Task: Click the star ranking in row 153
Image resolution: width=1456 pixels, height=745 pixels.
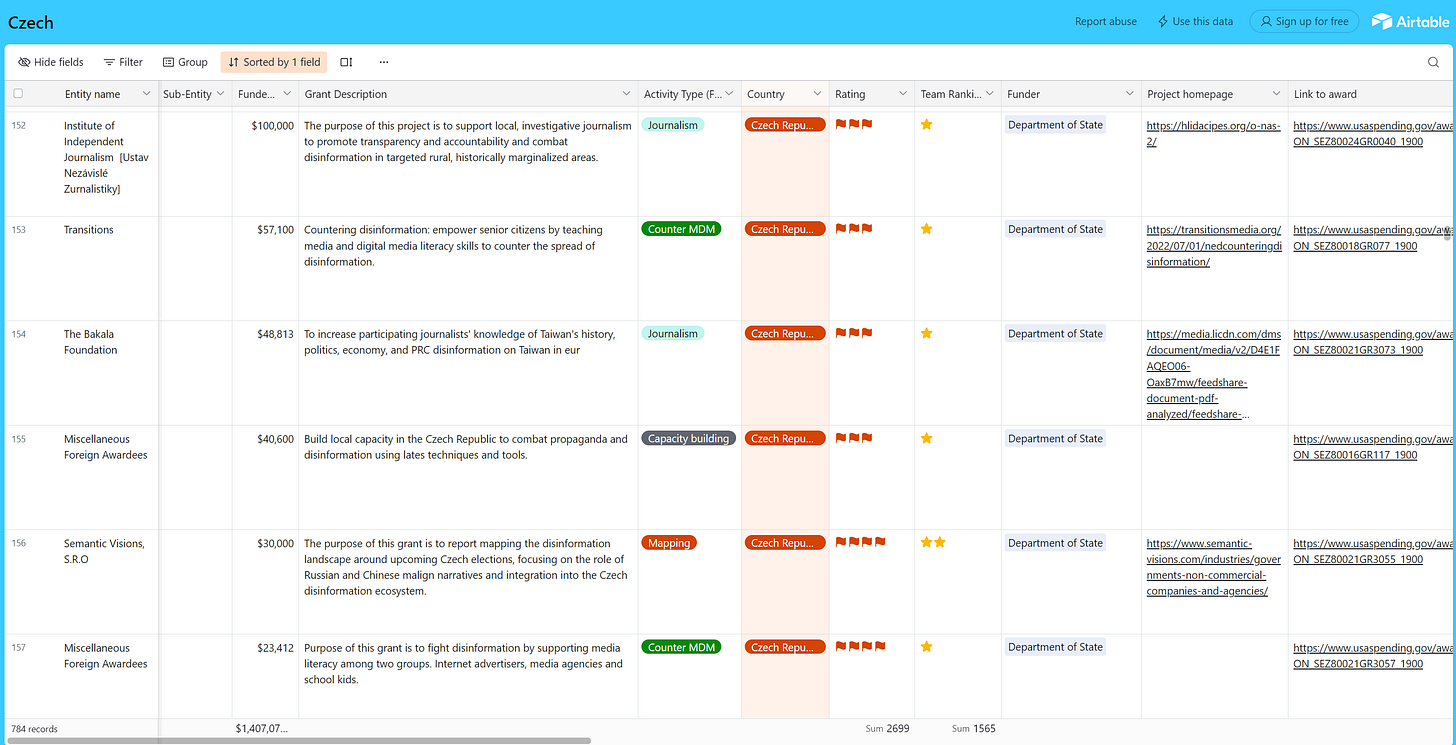Action: (x=926, y=229)
